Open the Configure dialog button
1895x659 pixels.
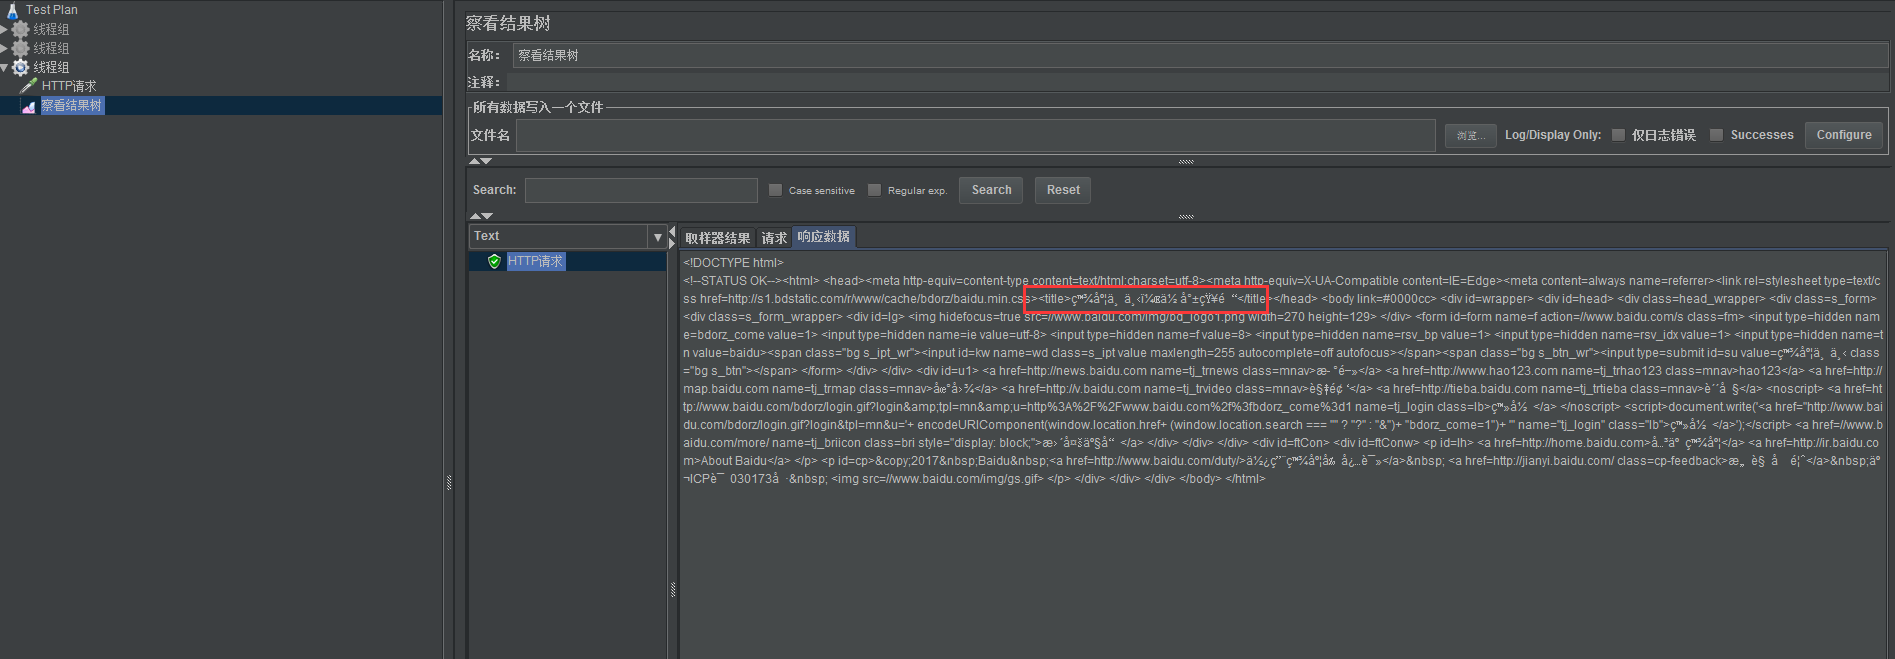(x=1844, y=135)
